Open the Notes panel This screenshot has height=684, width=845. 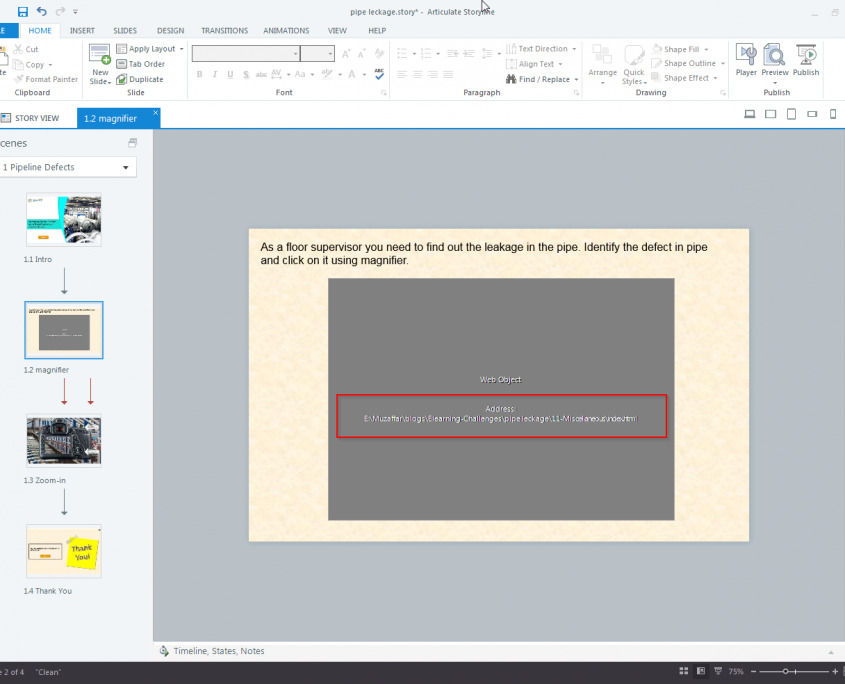tap(252, 651)
